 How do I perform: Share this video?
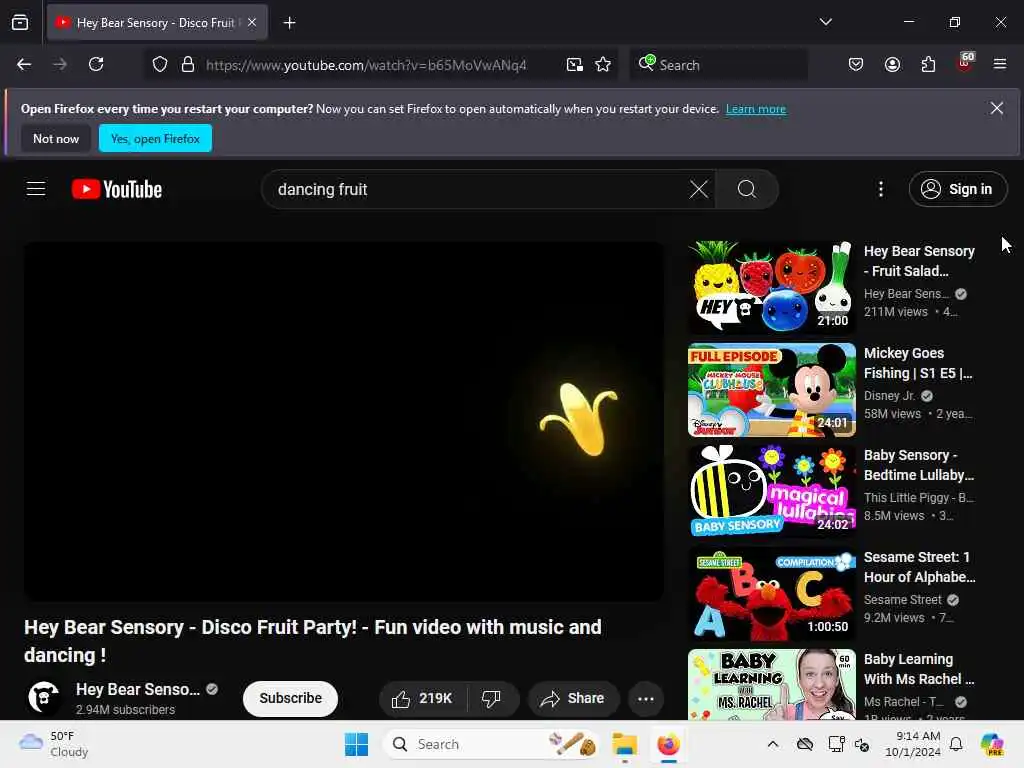573,699
